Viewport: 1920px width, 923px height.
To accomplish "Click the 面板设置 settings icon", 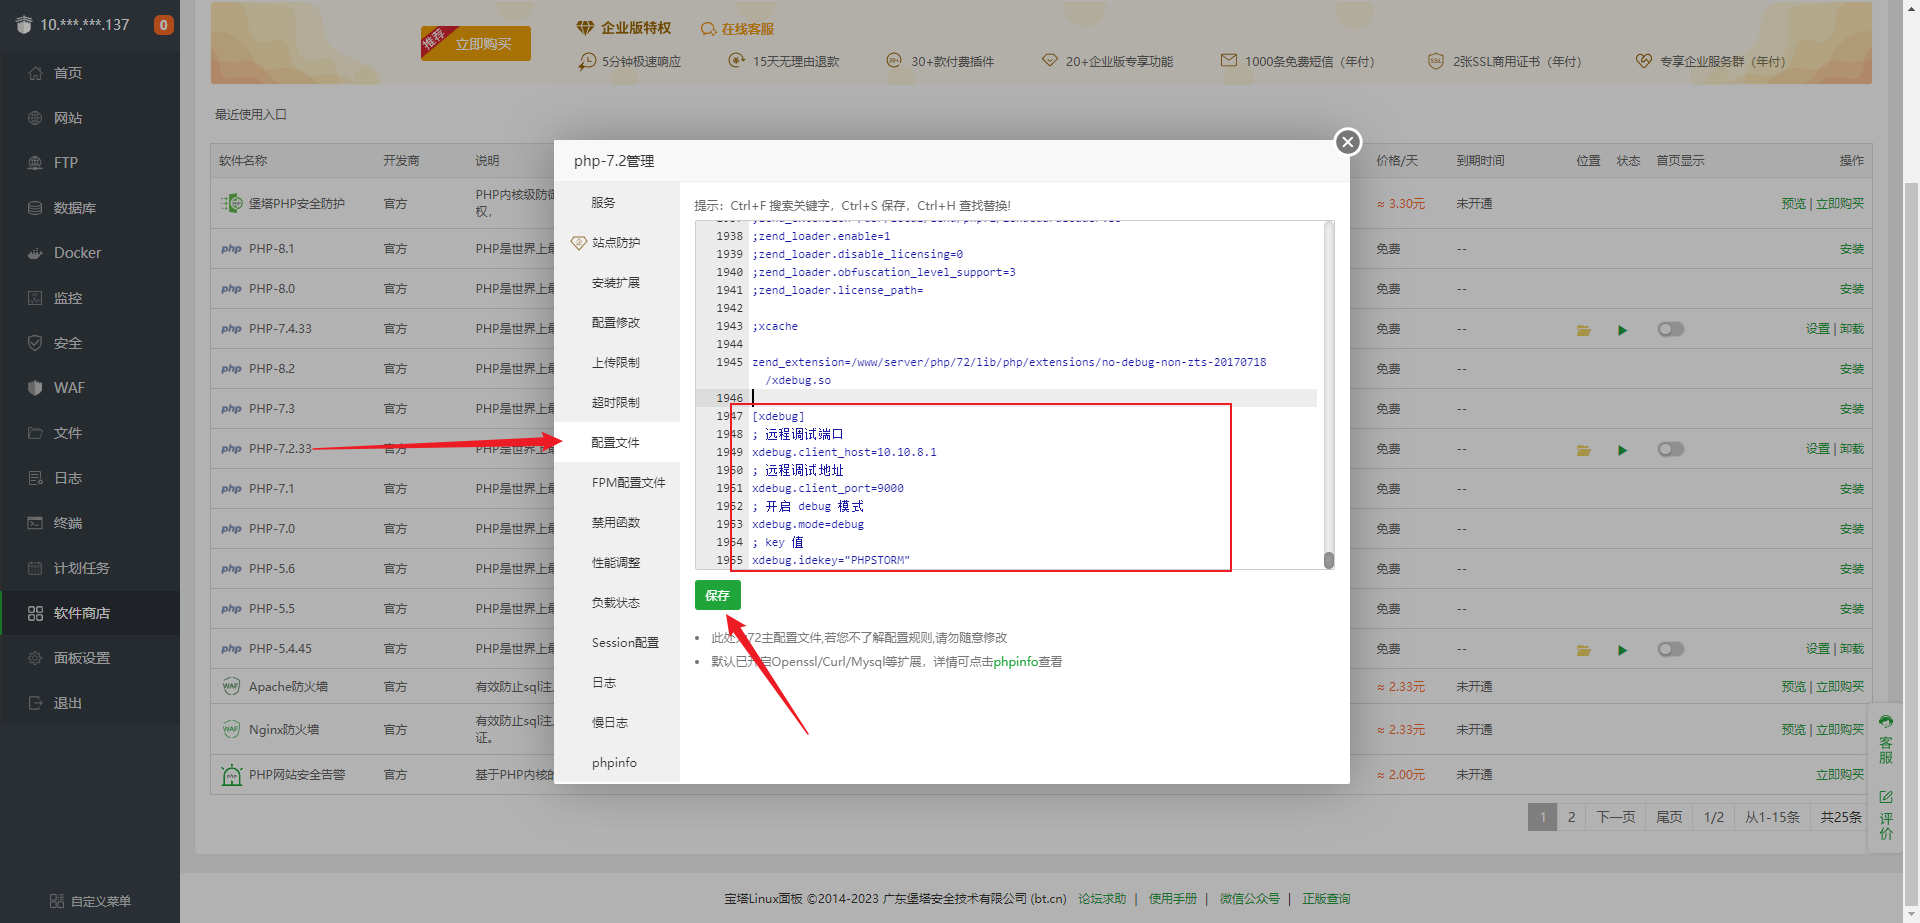I will click(x=35, y=658).
